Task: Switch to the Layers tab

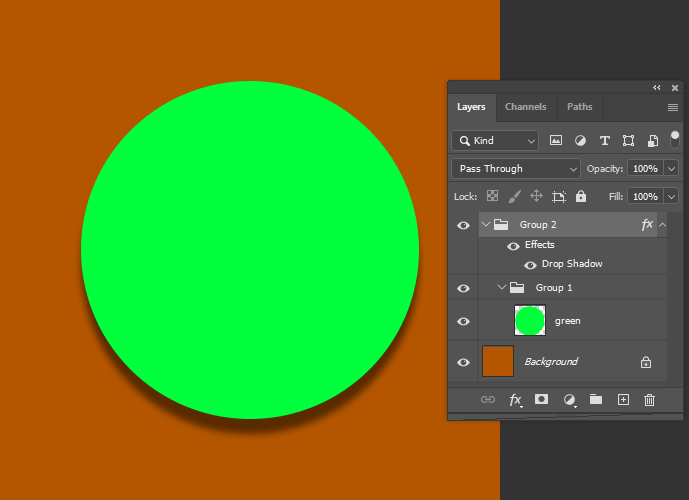Action: pos(471,107)
